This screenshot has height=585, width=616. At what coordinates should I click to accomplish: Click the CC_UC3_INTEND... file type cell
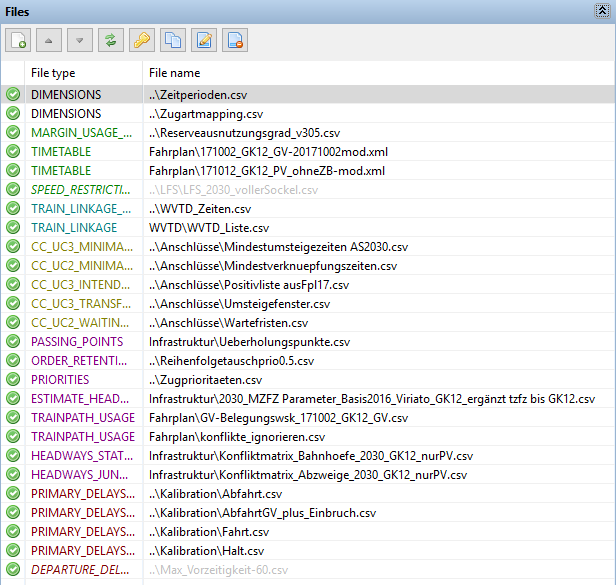(x=80, y=284)
